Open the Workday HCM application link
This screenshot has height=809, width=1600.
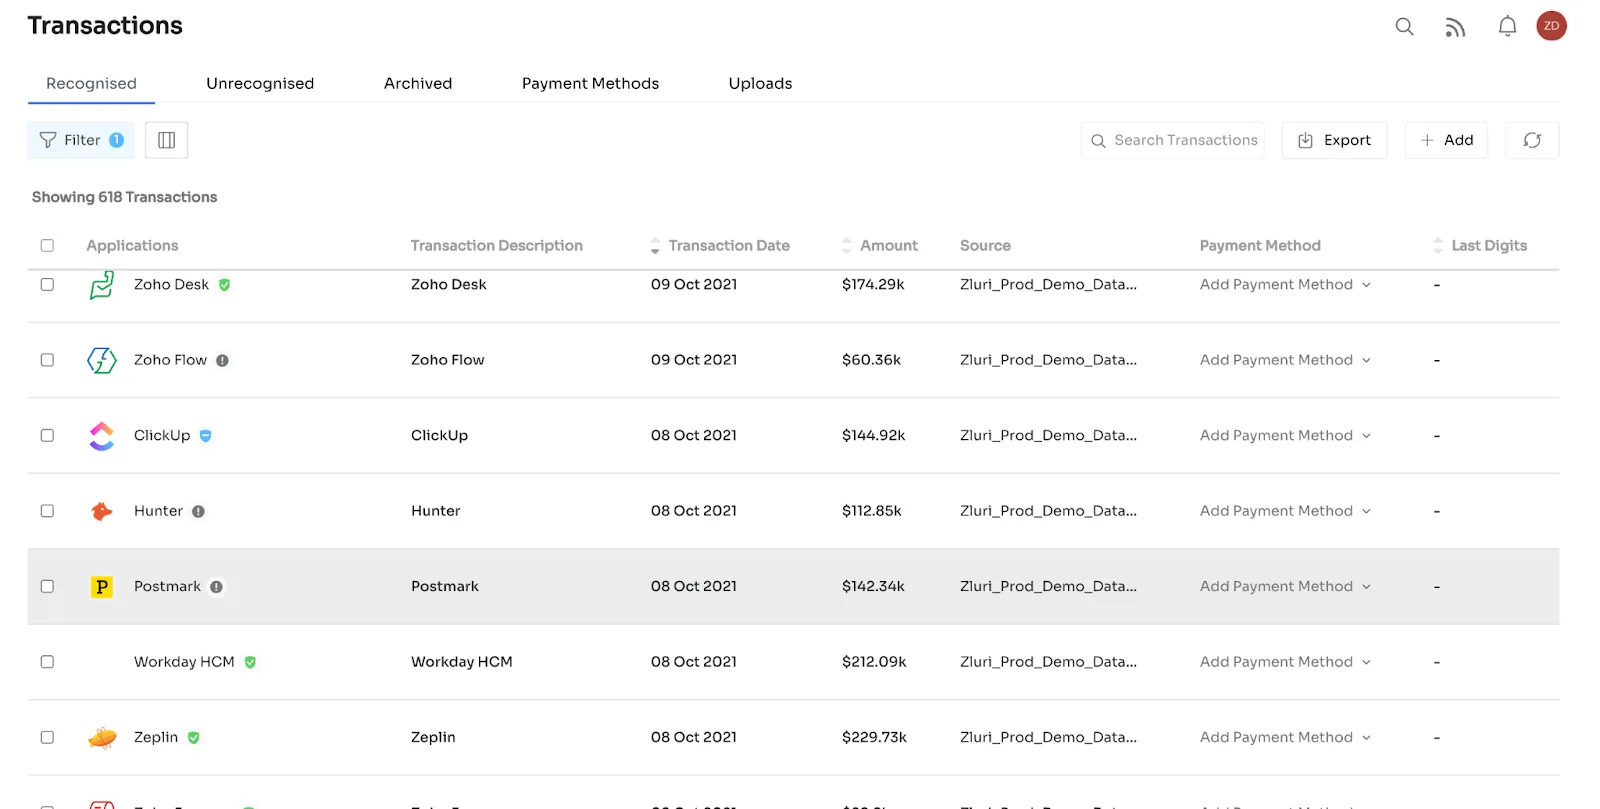pos(184,662)
